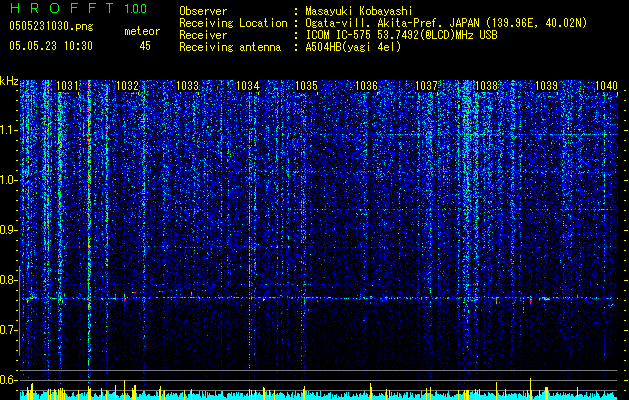Select observer name Masayuki Kobayashi

[359, 11]
